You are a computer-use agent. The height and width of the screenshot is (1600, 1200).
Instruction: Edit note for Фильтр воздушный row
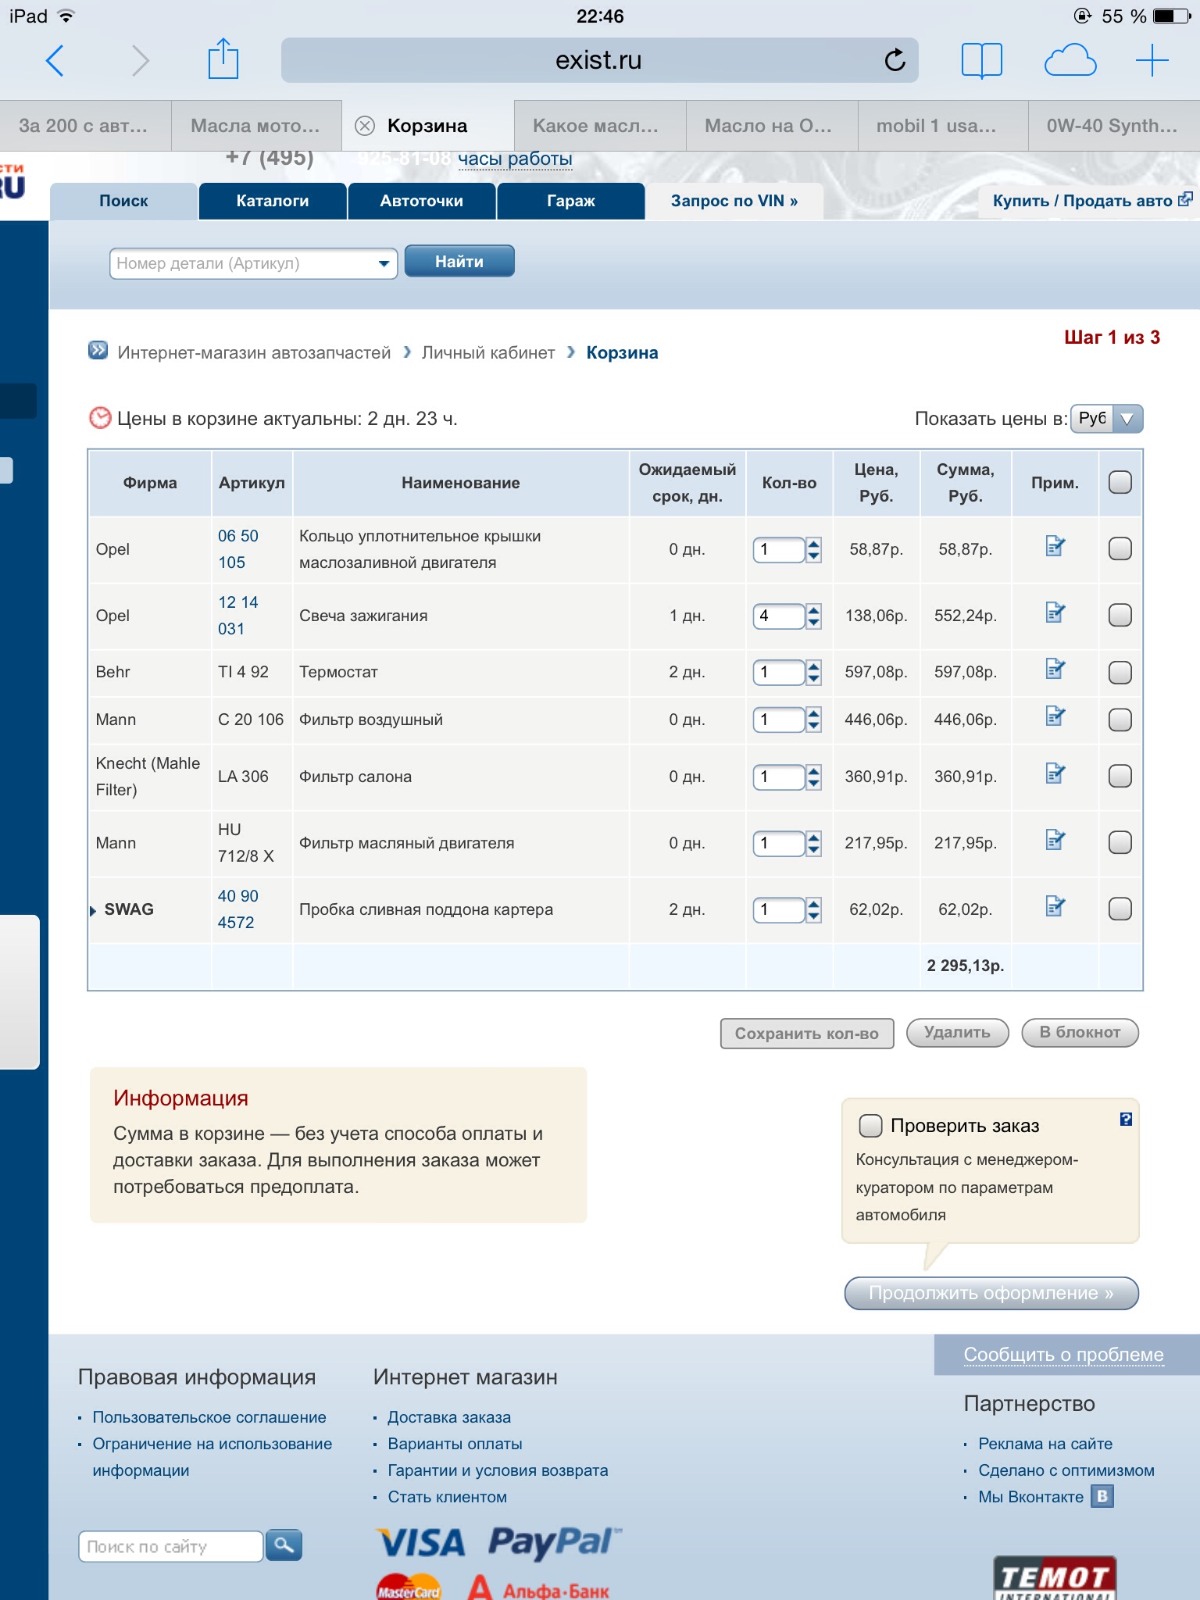(x=1055, y=716)
